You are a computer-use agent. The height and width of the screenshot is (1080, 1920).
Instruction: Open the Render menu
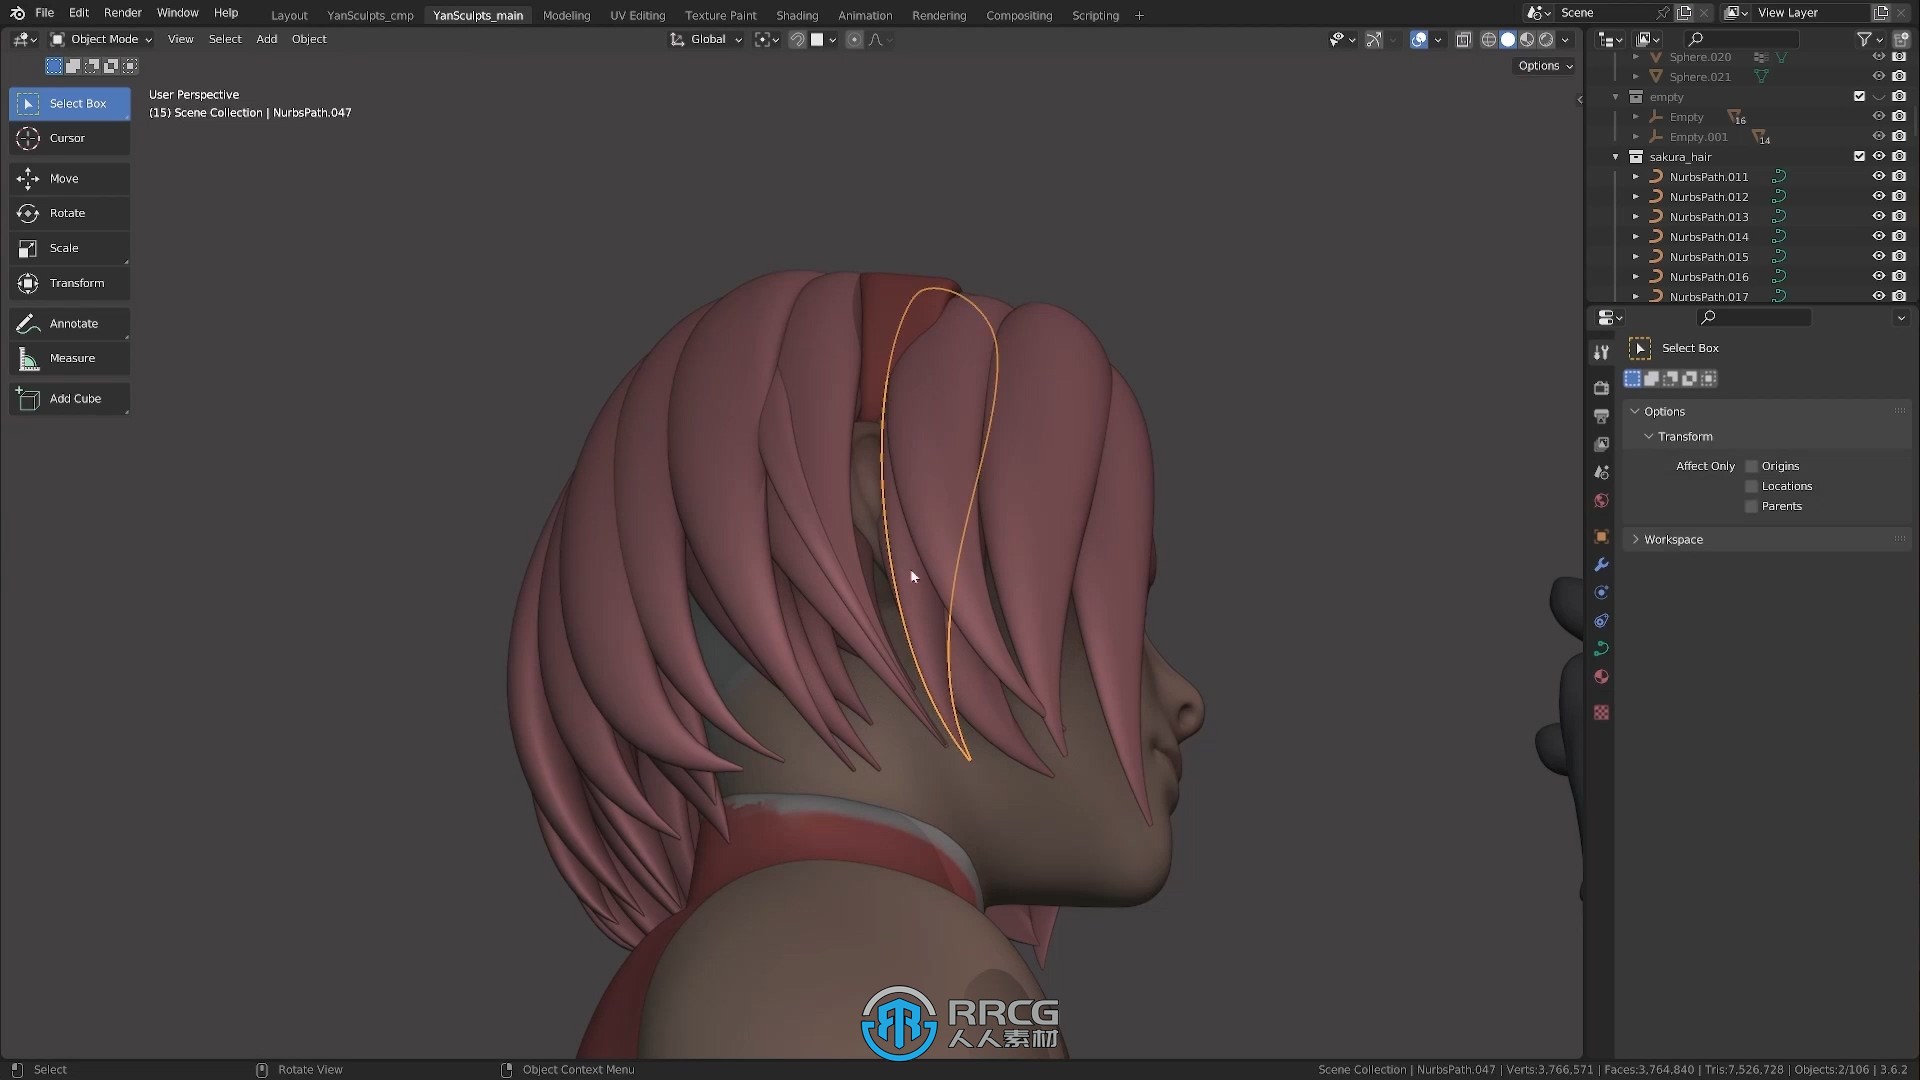point(123,13)
